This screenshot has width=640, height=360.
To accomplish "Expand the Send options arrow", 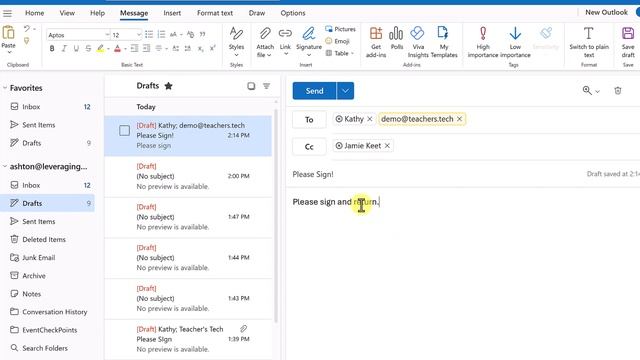I will pos(345,91).
